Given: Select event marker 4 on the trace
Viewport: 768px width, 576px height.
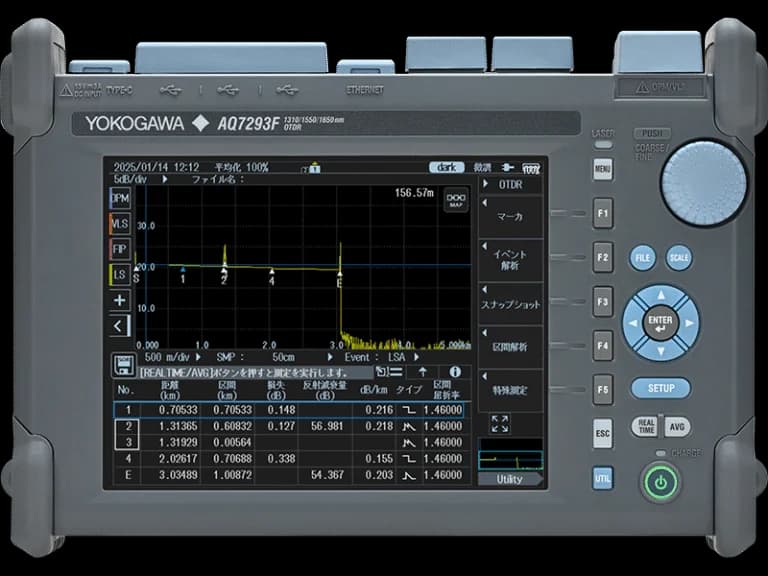Looking at the screenshot, I should [272, 277].
